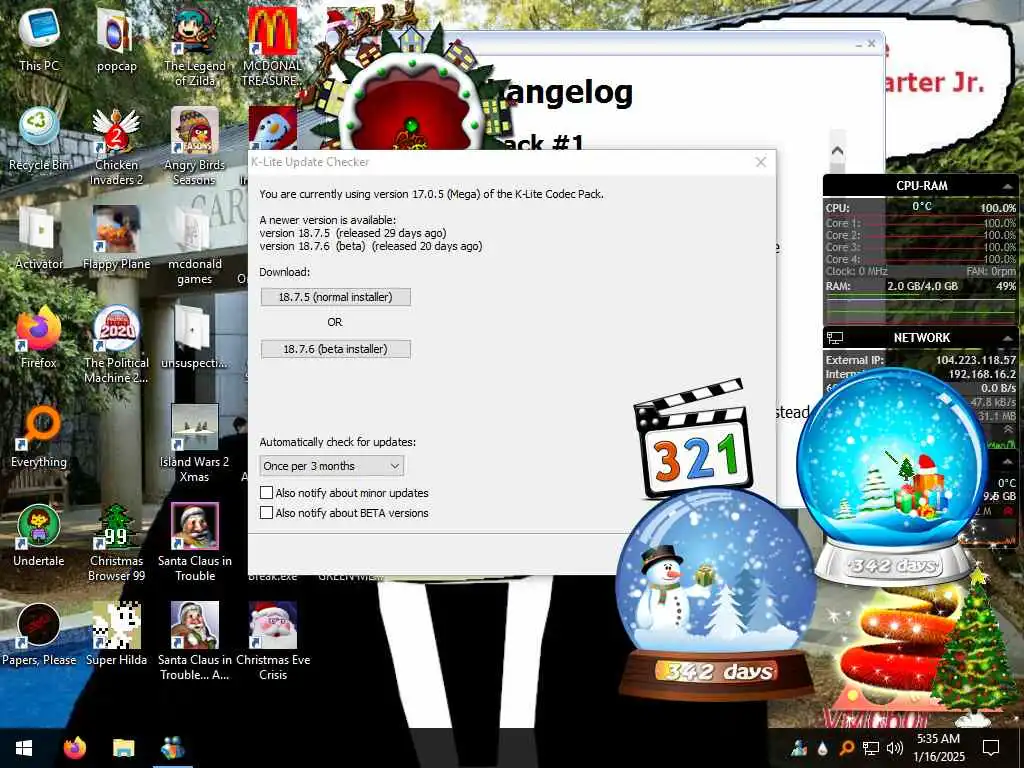The height and width of the screenshot is (768, 1024).
Task: Click the network tray icon
Action: tap(871, 748)
